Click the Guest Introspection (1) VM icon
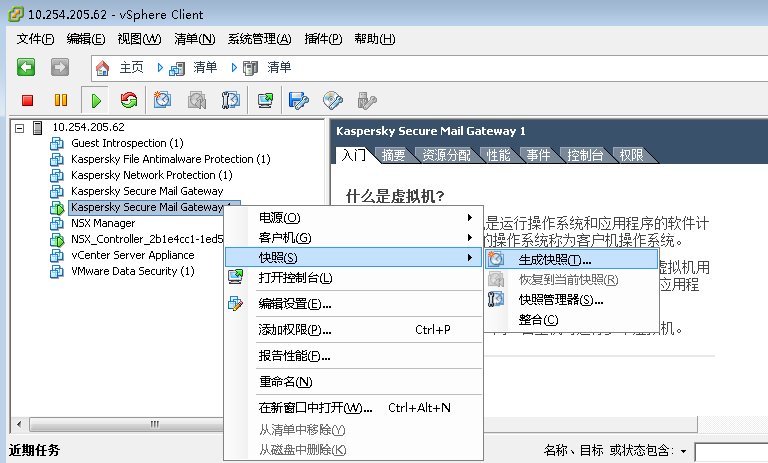The width and height of the screenshot is (768, 463). click(57, 144)
